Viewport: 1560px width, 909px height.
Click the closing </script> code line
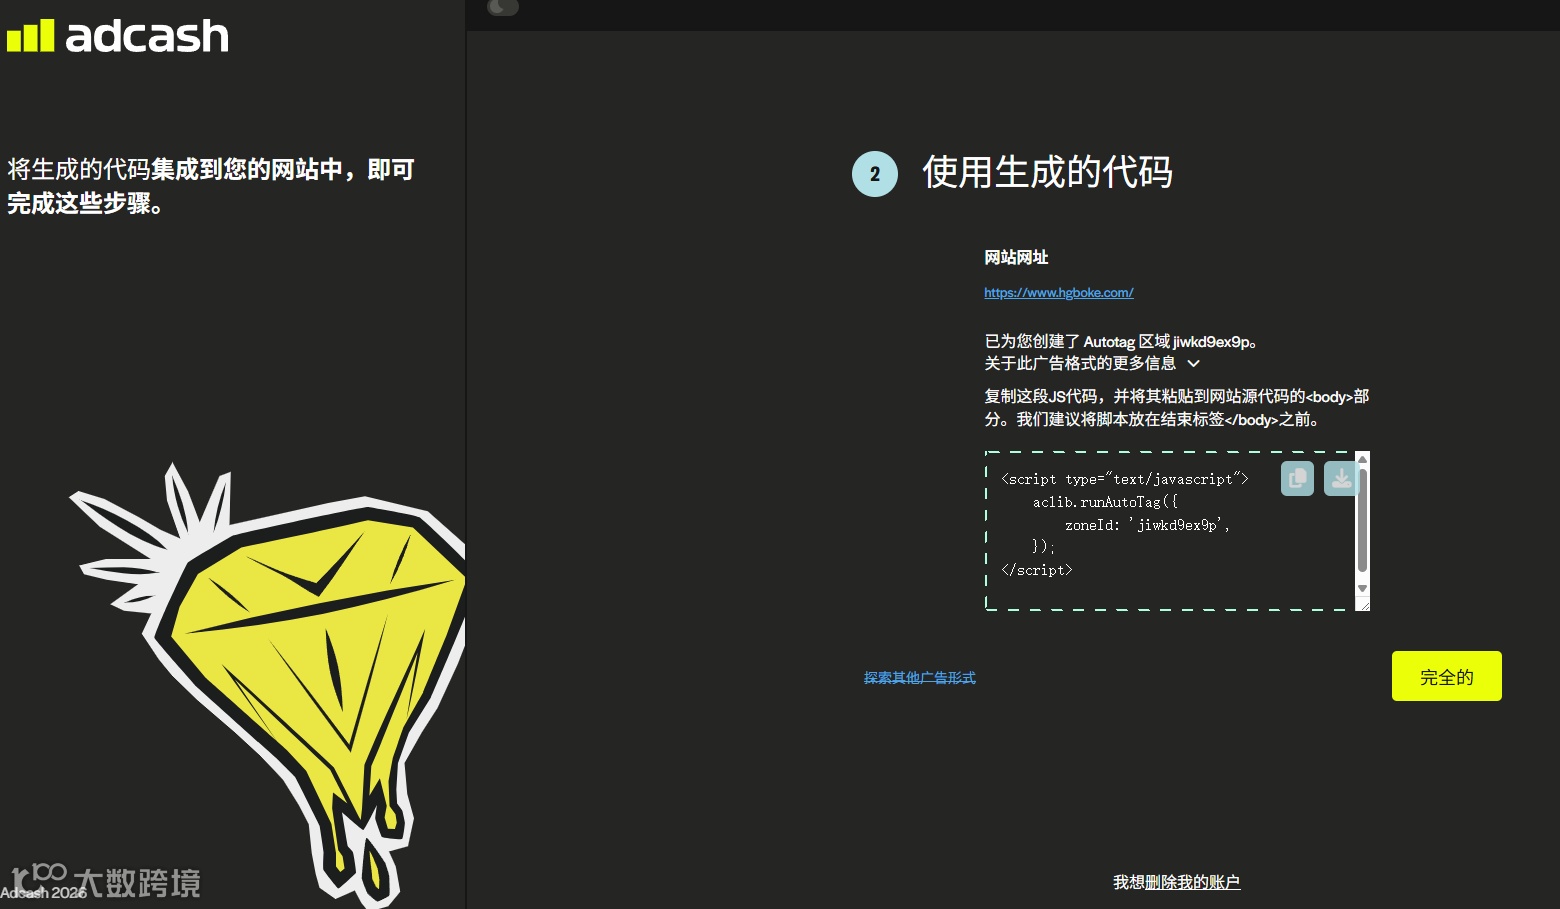(x=1036, y=570)
